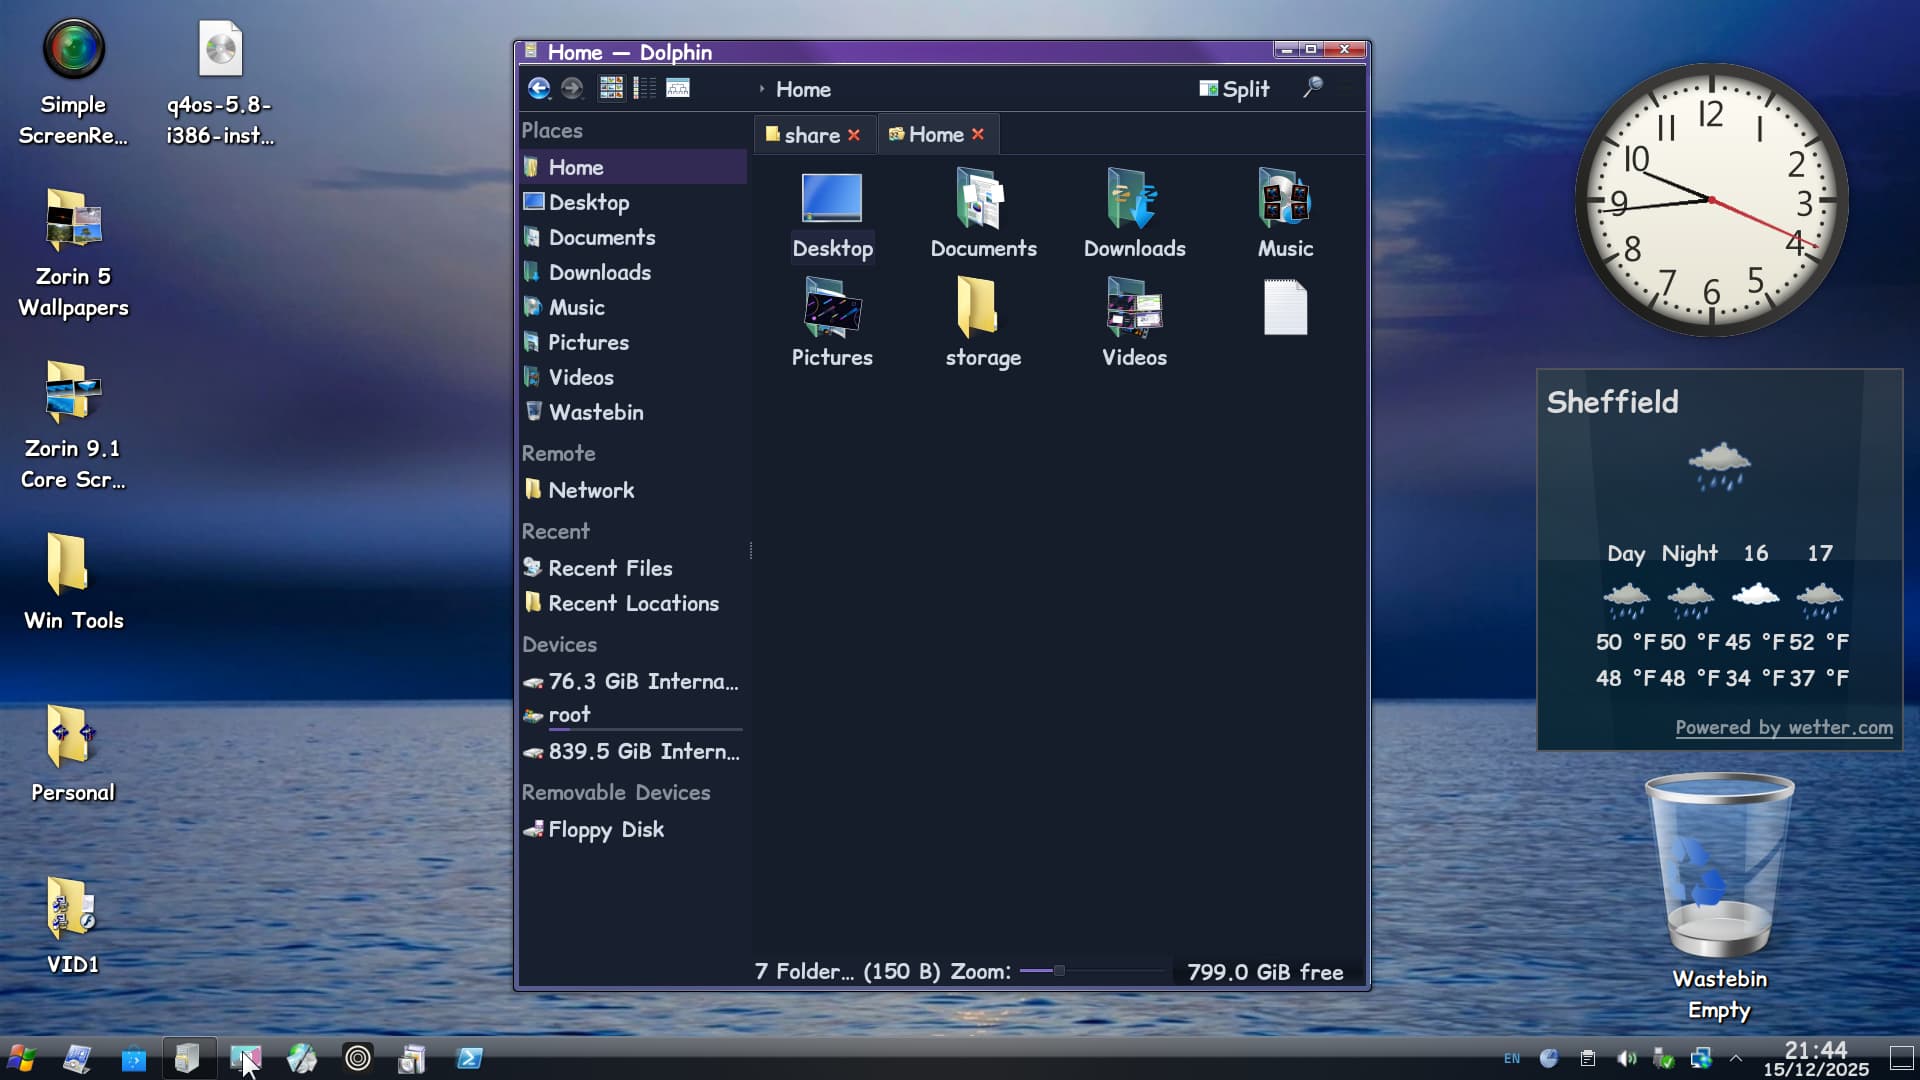Toggle the Split view button

pyautogui.click(x=1234, y=89)
